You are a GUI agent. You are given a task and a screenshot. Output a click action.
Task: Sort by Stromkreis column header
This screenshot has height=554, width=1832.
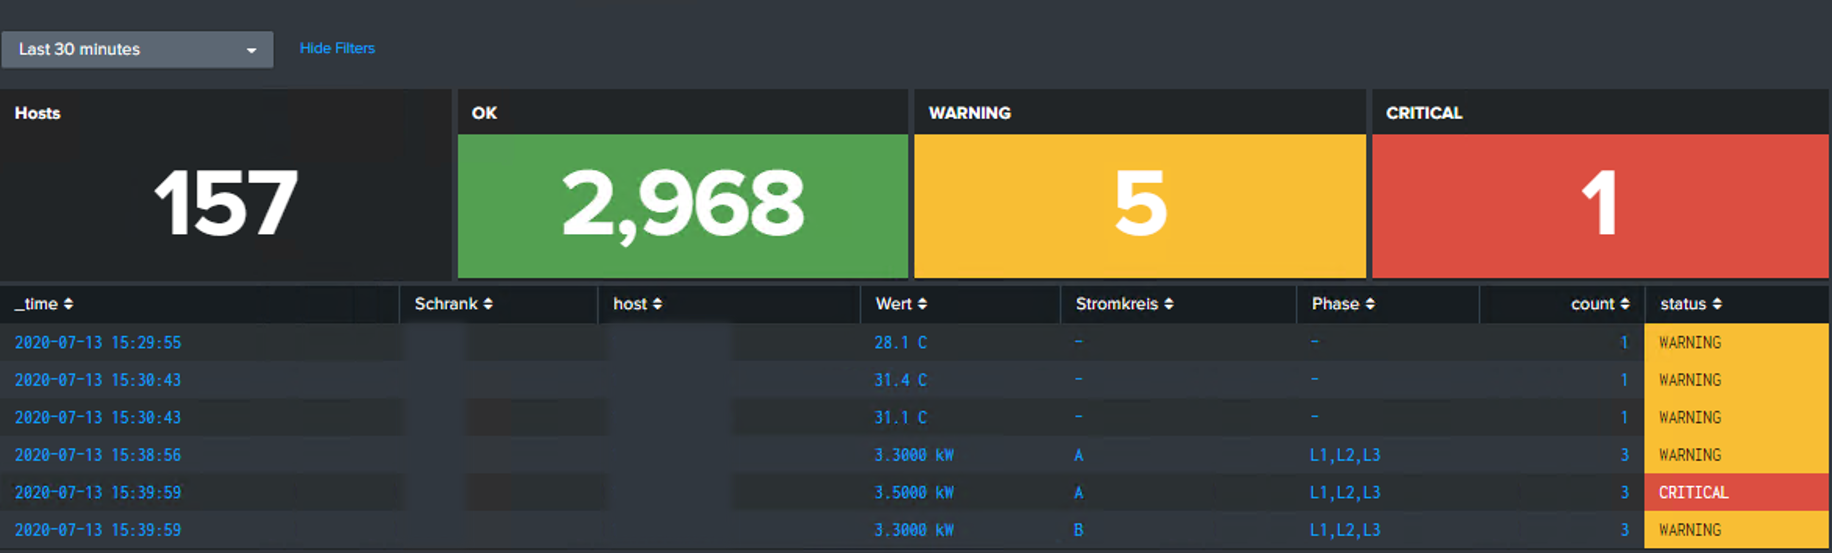pos(1168,304)
